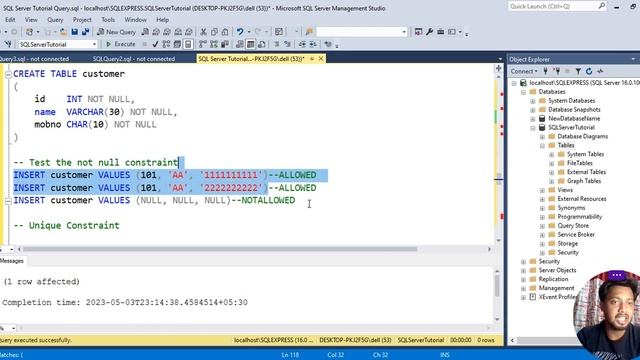The height and width of the screenshot is (360, 640).
Task: Click Object Explorer Refresh icon
Action: pos(589,71)
